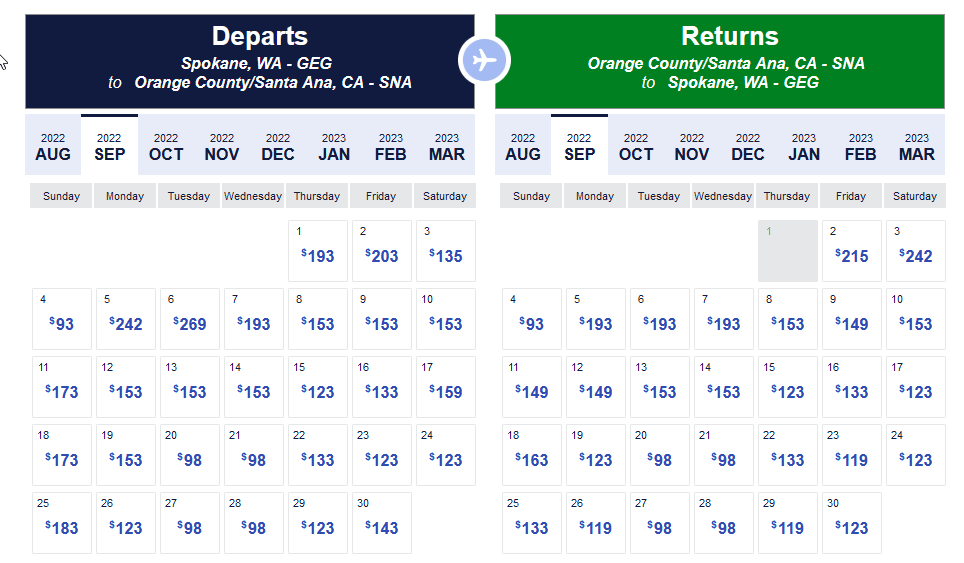Select September 30 departure priced $143
Screen dimensions: 964x563
click(381, 523)
